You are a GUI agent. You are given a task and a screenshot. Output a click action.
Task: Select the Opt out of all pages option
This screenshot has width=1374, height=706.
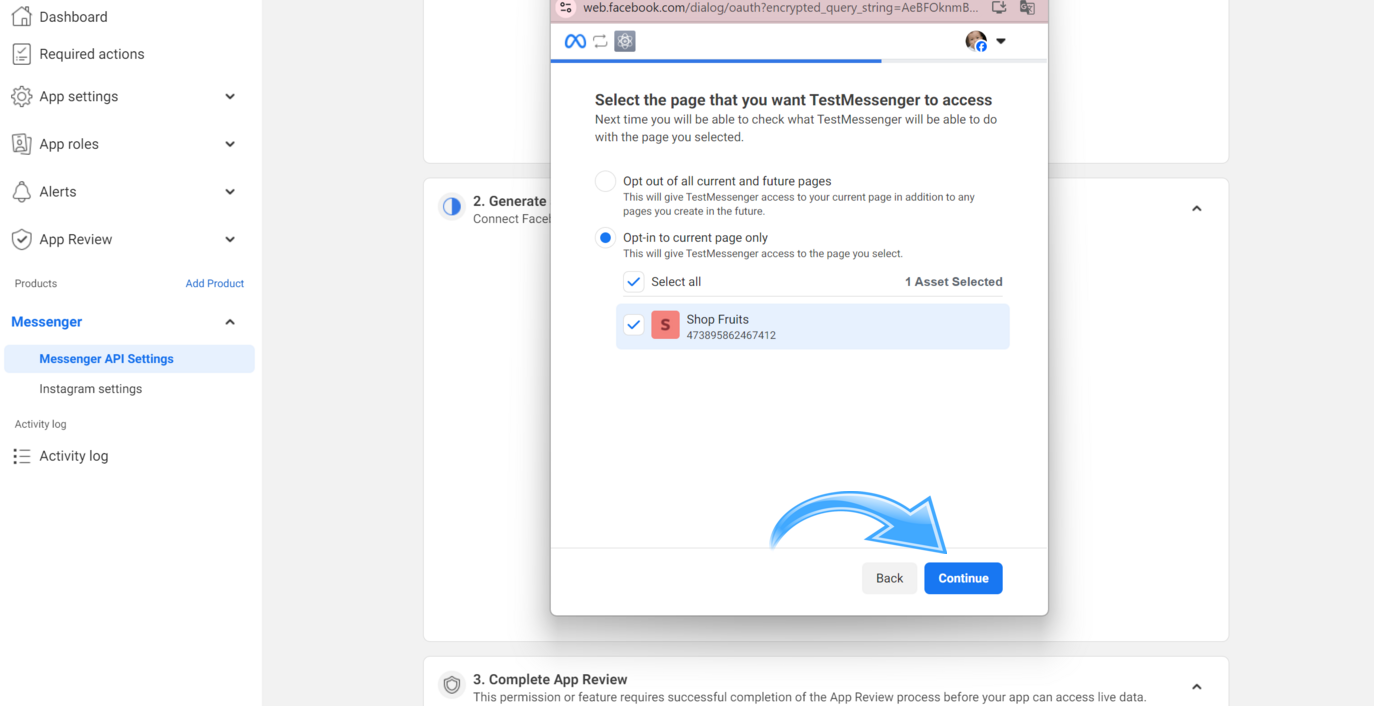[x=604, y=181]
